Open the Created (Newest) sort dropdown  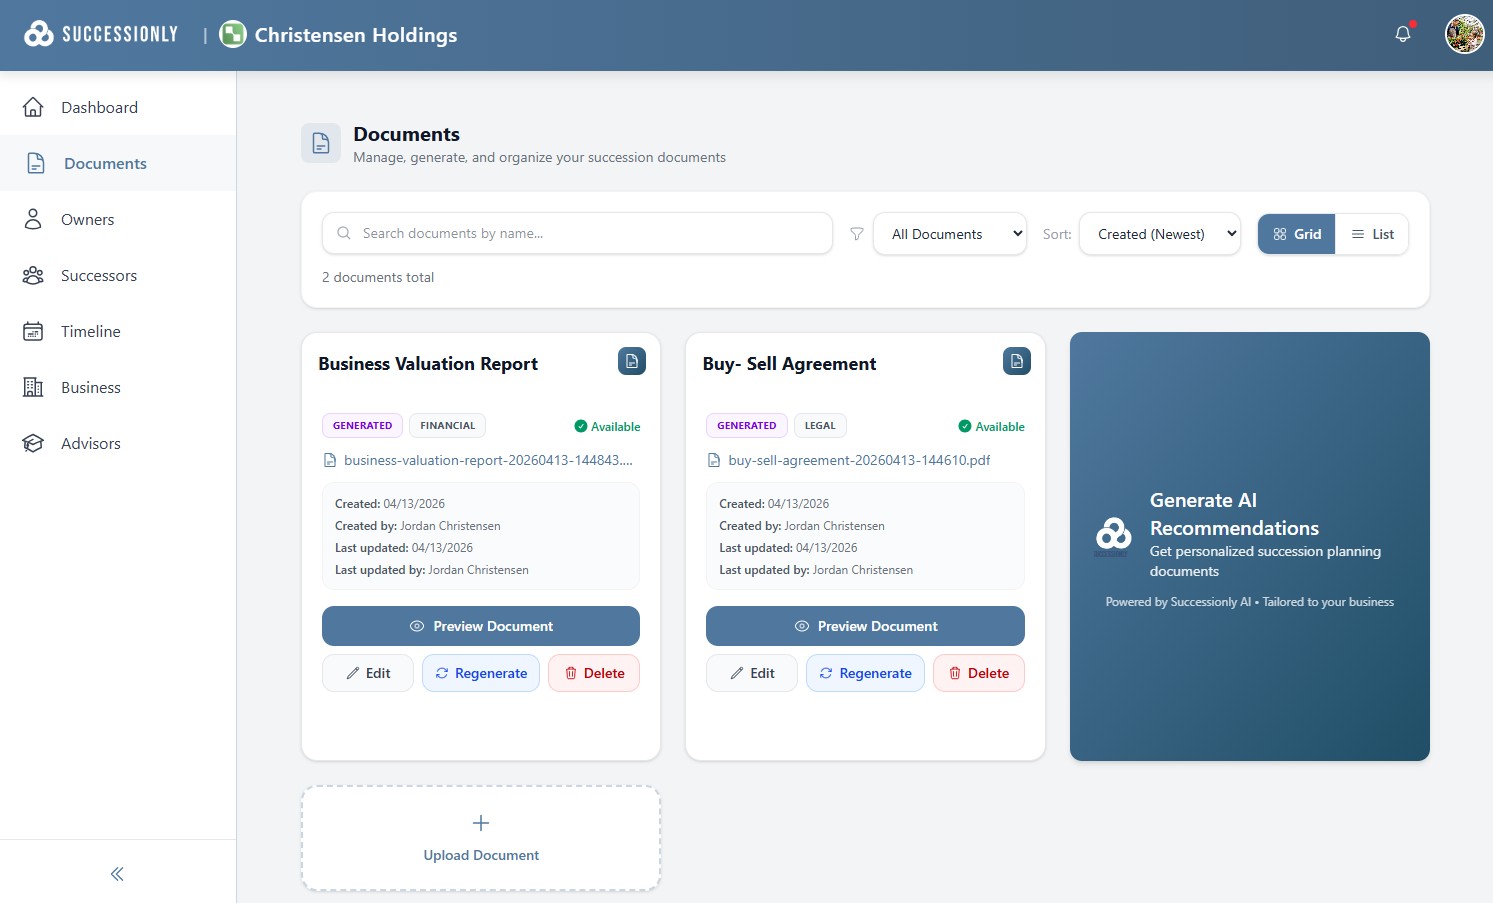click(1159, 234)
